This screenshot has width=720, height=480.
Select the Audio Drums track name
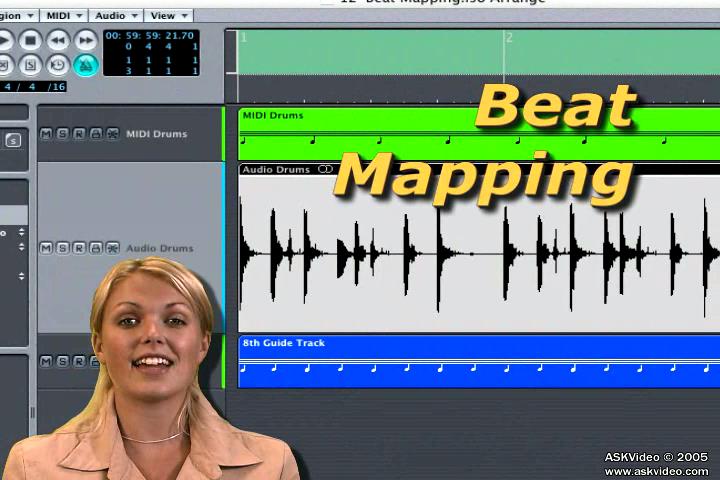pyautogui.click(x=160, y=248)
